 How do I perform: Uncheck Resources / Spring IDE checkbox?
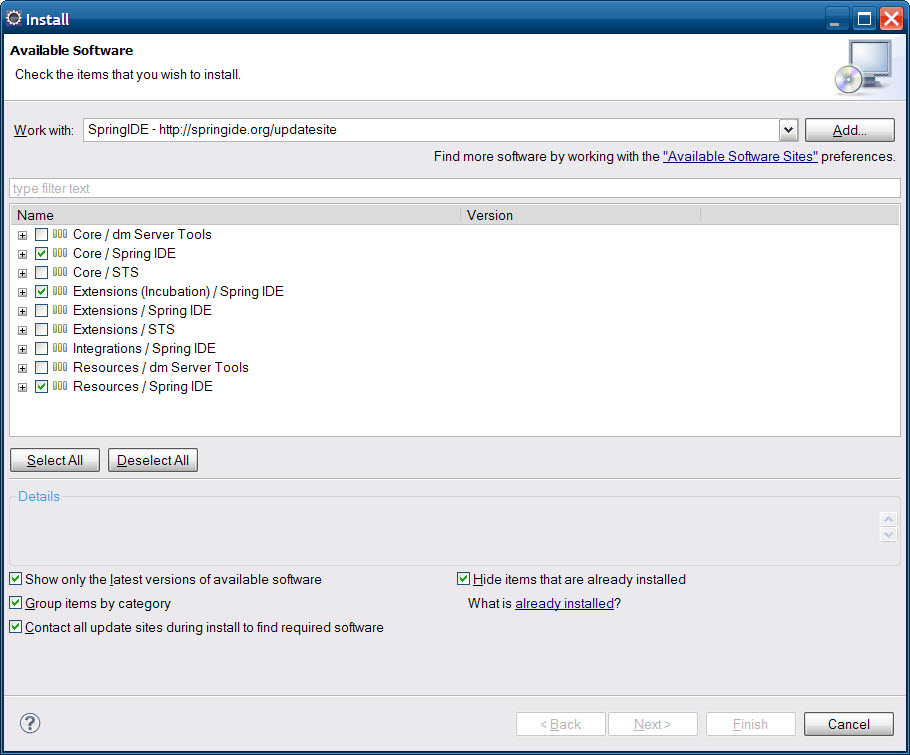41,386
